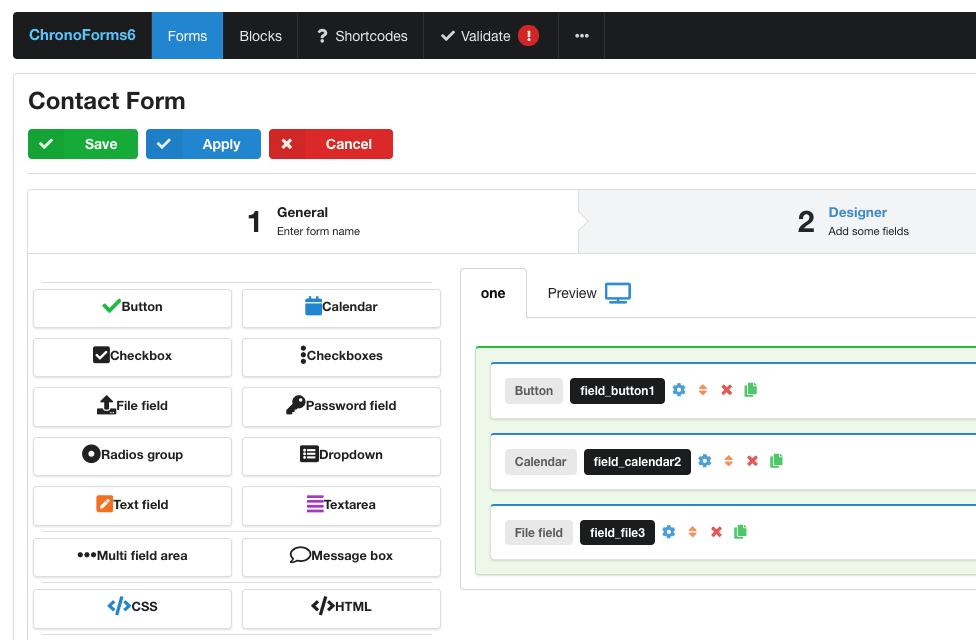Delete the field_calendar2 field with red X

(752, 461)
